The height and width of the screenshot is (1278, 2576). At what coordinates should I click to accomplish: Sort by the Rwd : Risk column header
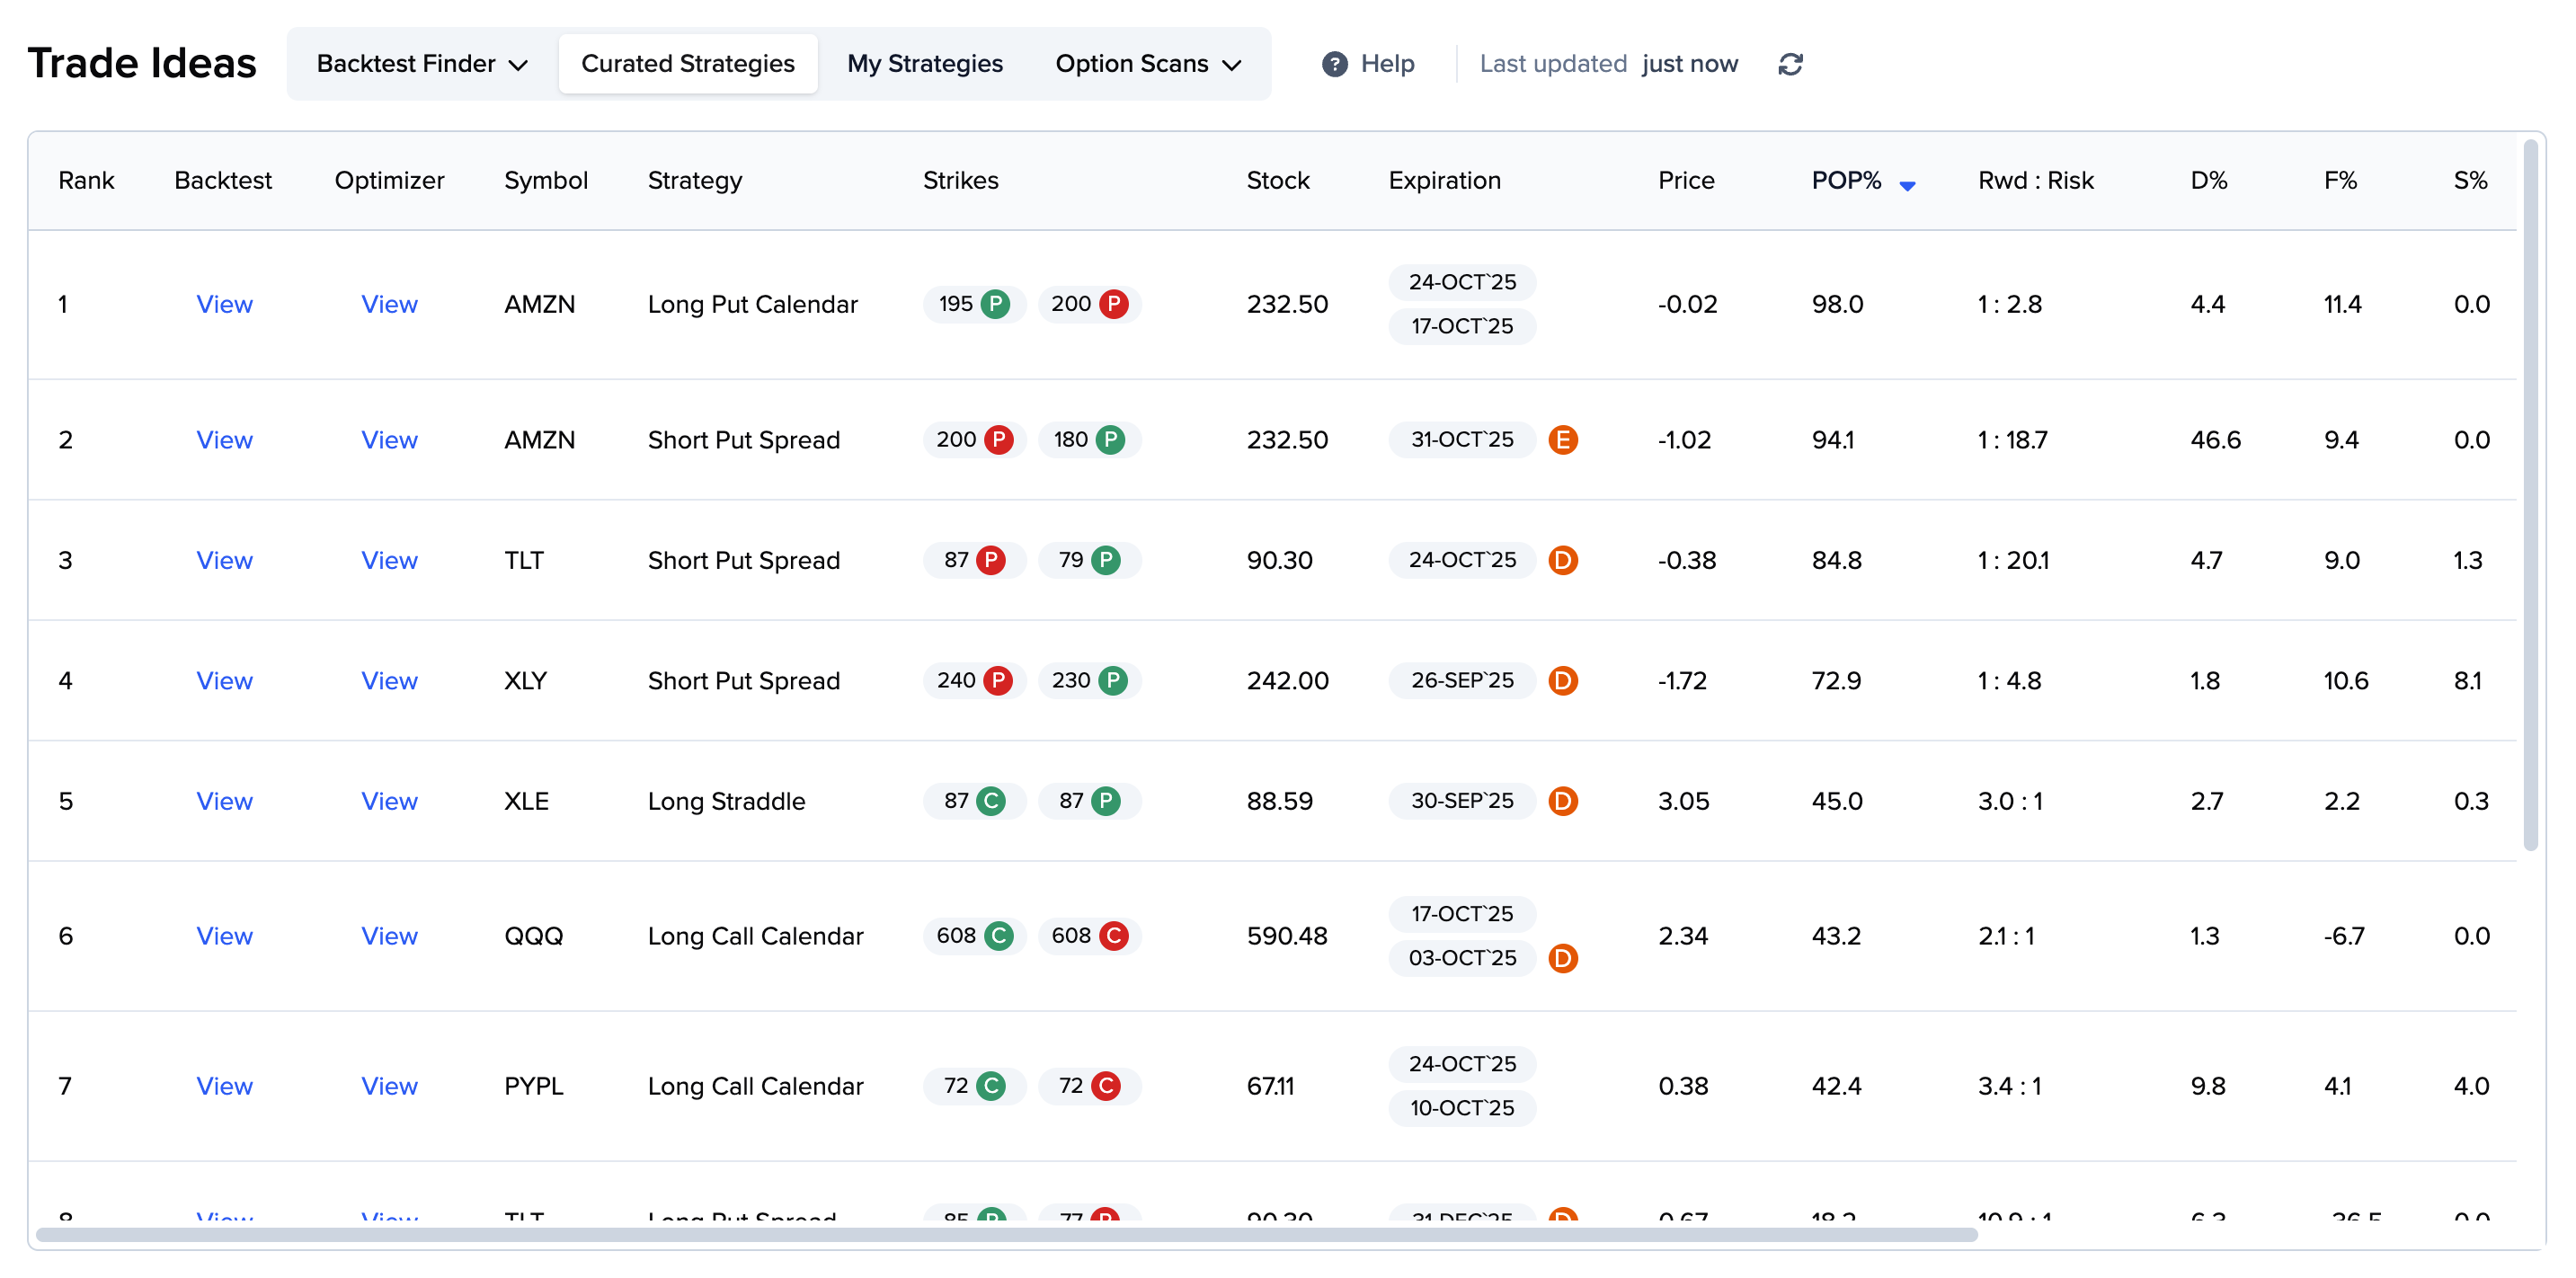2035,181
